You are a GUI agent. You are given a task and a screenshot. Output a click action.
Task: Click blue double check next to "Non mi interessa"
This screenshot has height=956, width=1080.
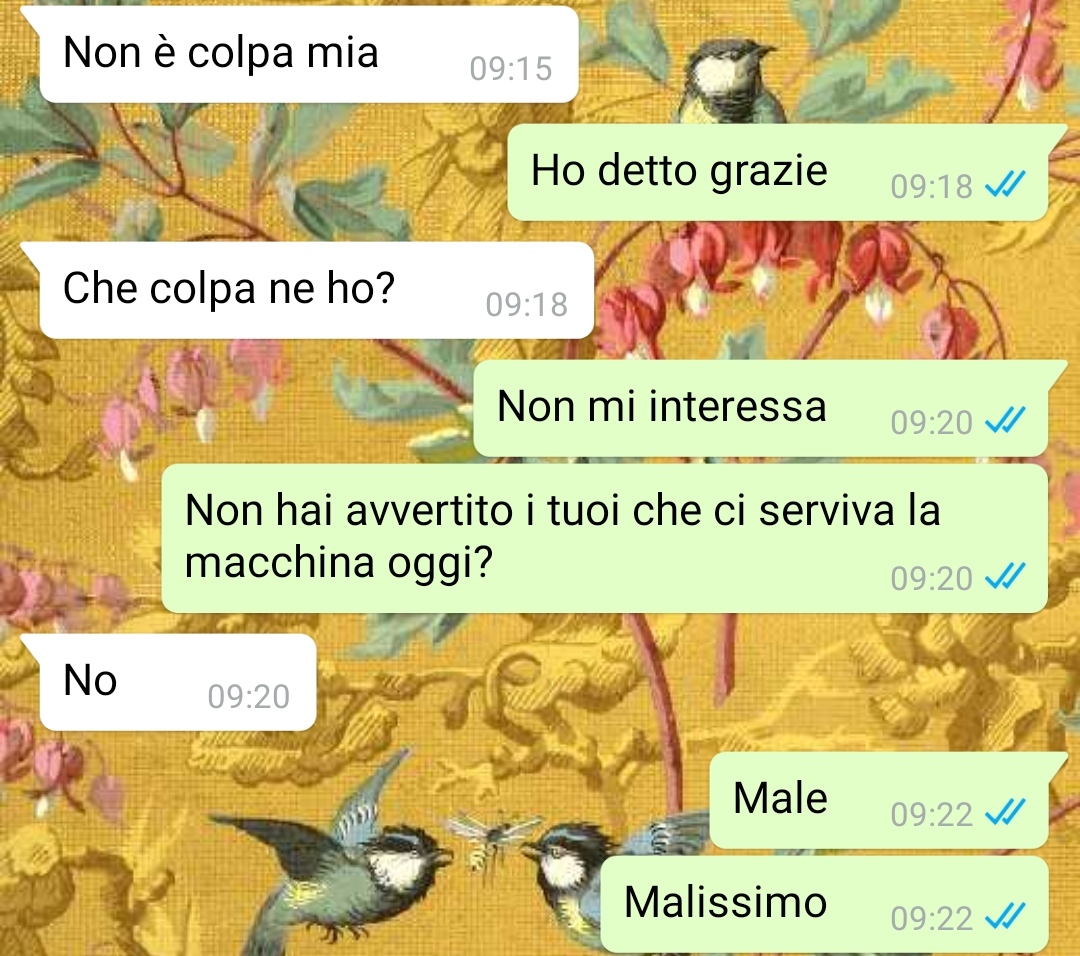coord(1006,420)
